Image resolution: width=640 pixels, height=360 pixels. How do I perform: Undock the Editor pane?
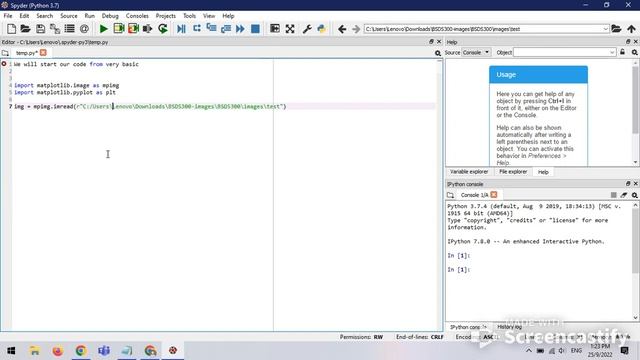[431, 42]
